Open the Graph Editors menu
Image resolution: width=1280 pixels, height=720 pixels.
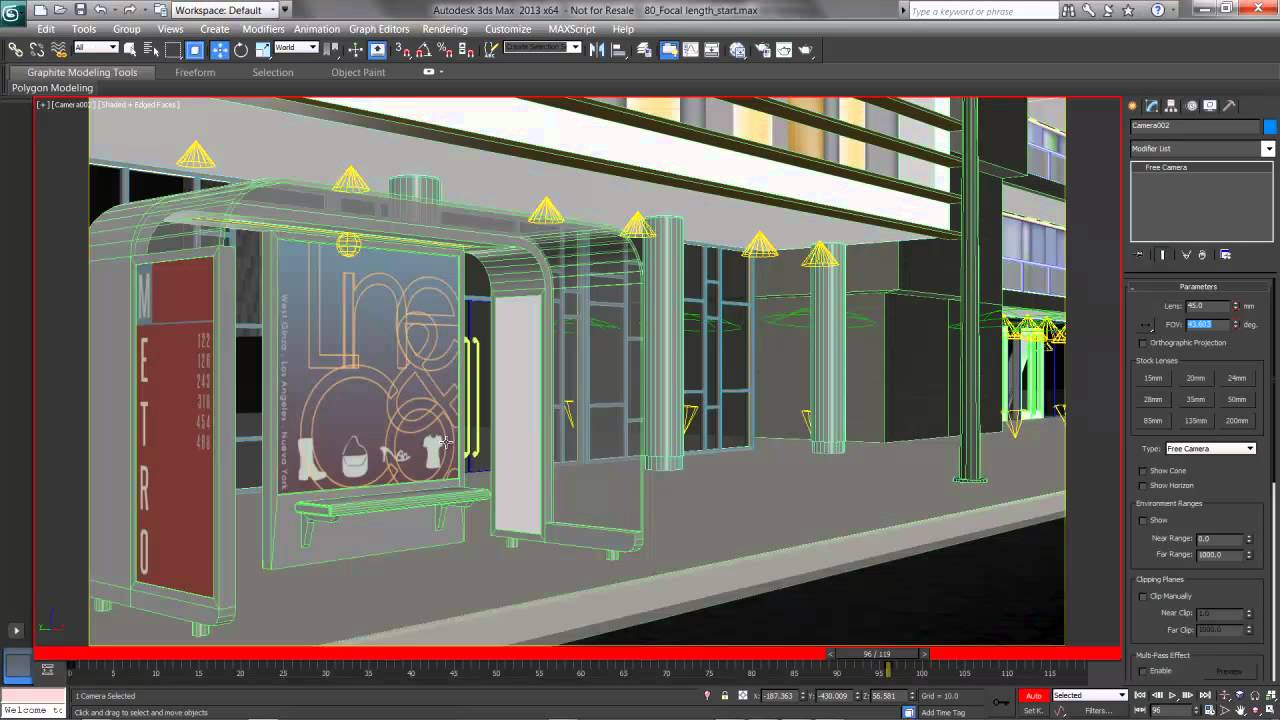(379, 29)
